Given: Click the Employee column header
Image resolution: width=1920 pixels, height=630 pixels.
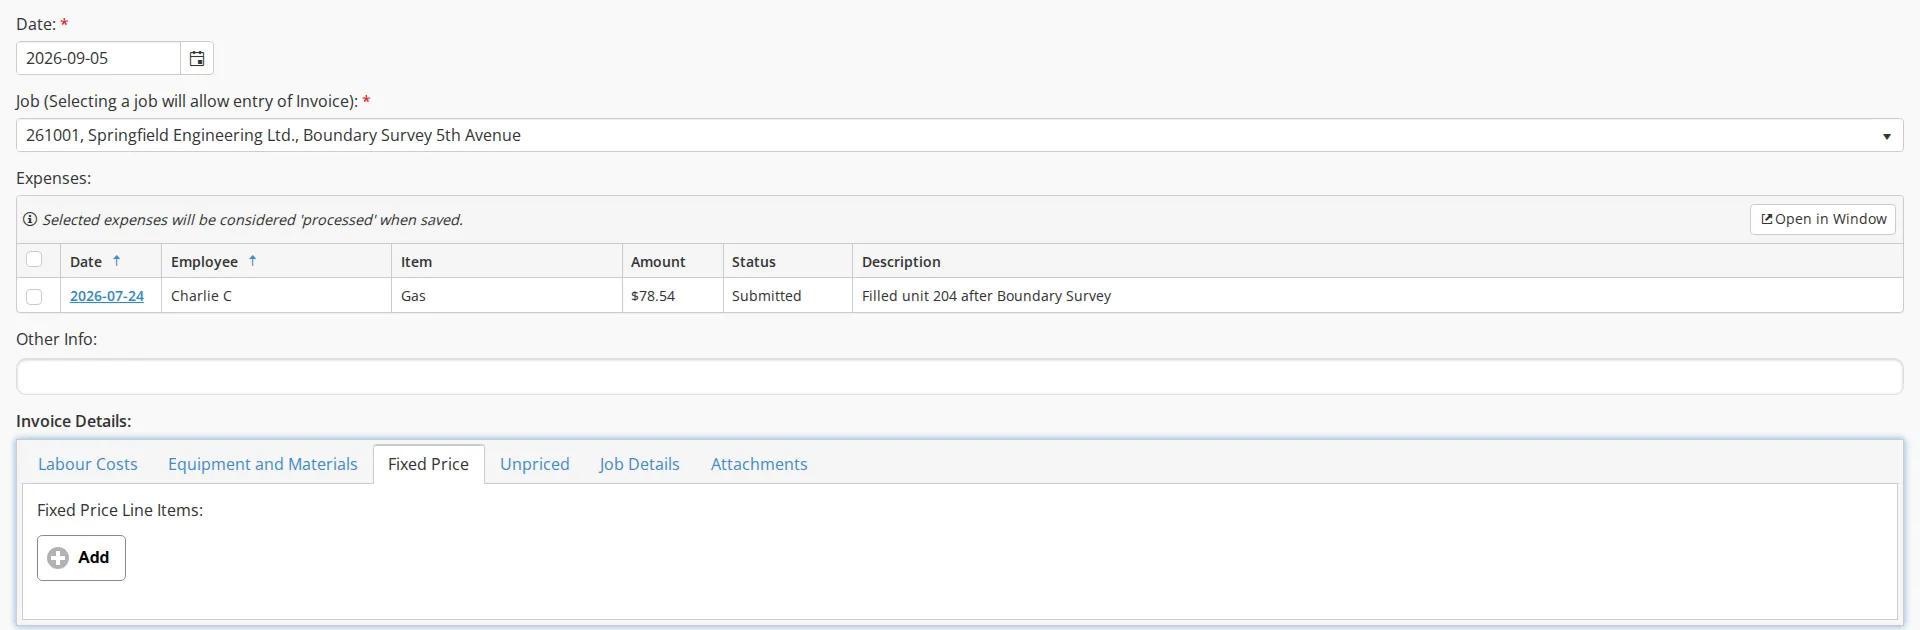Looking at the screenshot, I should 276,261.
